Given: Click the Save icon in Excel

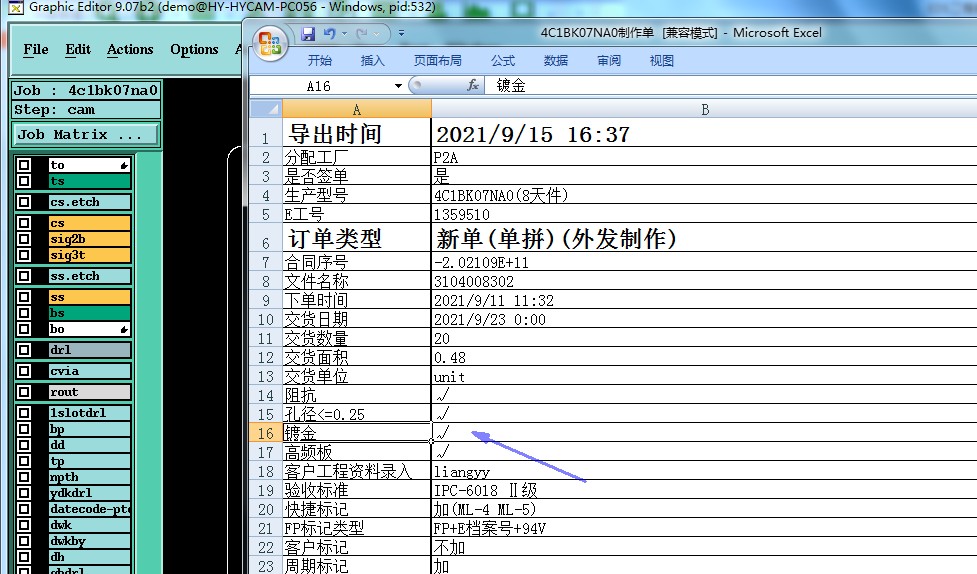Looking at the screenshot, I should [x=308, y=34].
